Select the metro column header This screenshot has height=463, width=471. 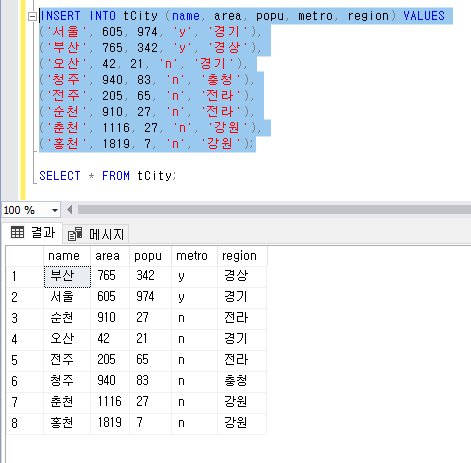point(194,256)
